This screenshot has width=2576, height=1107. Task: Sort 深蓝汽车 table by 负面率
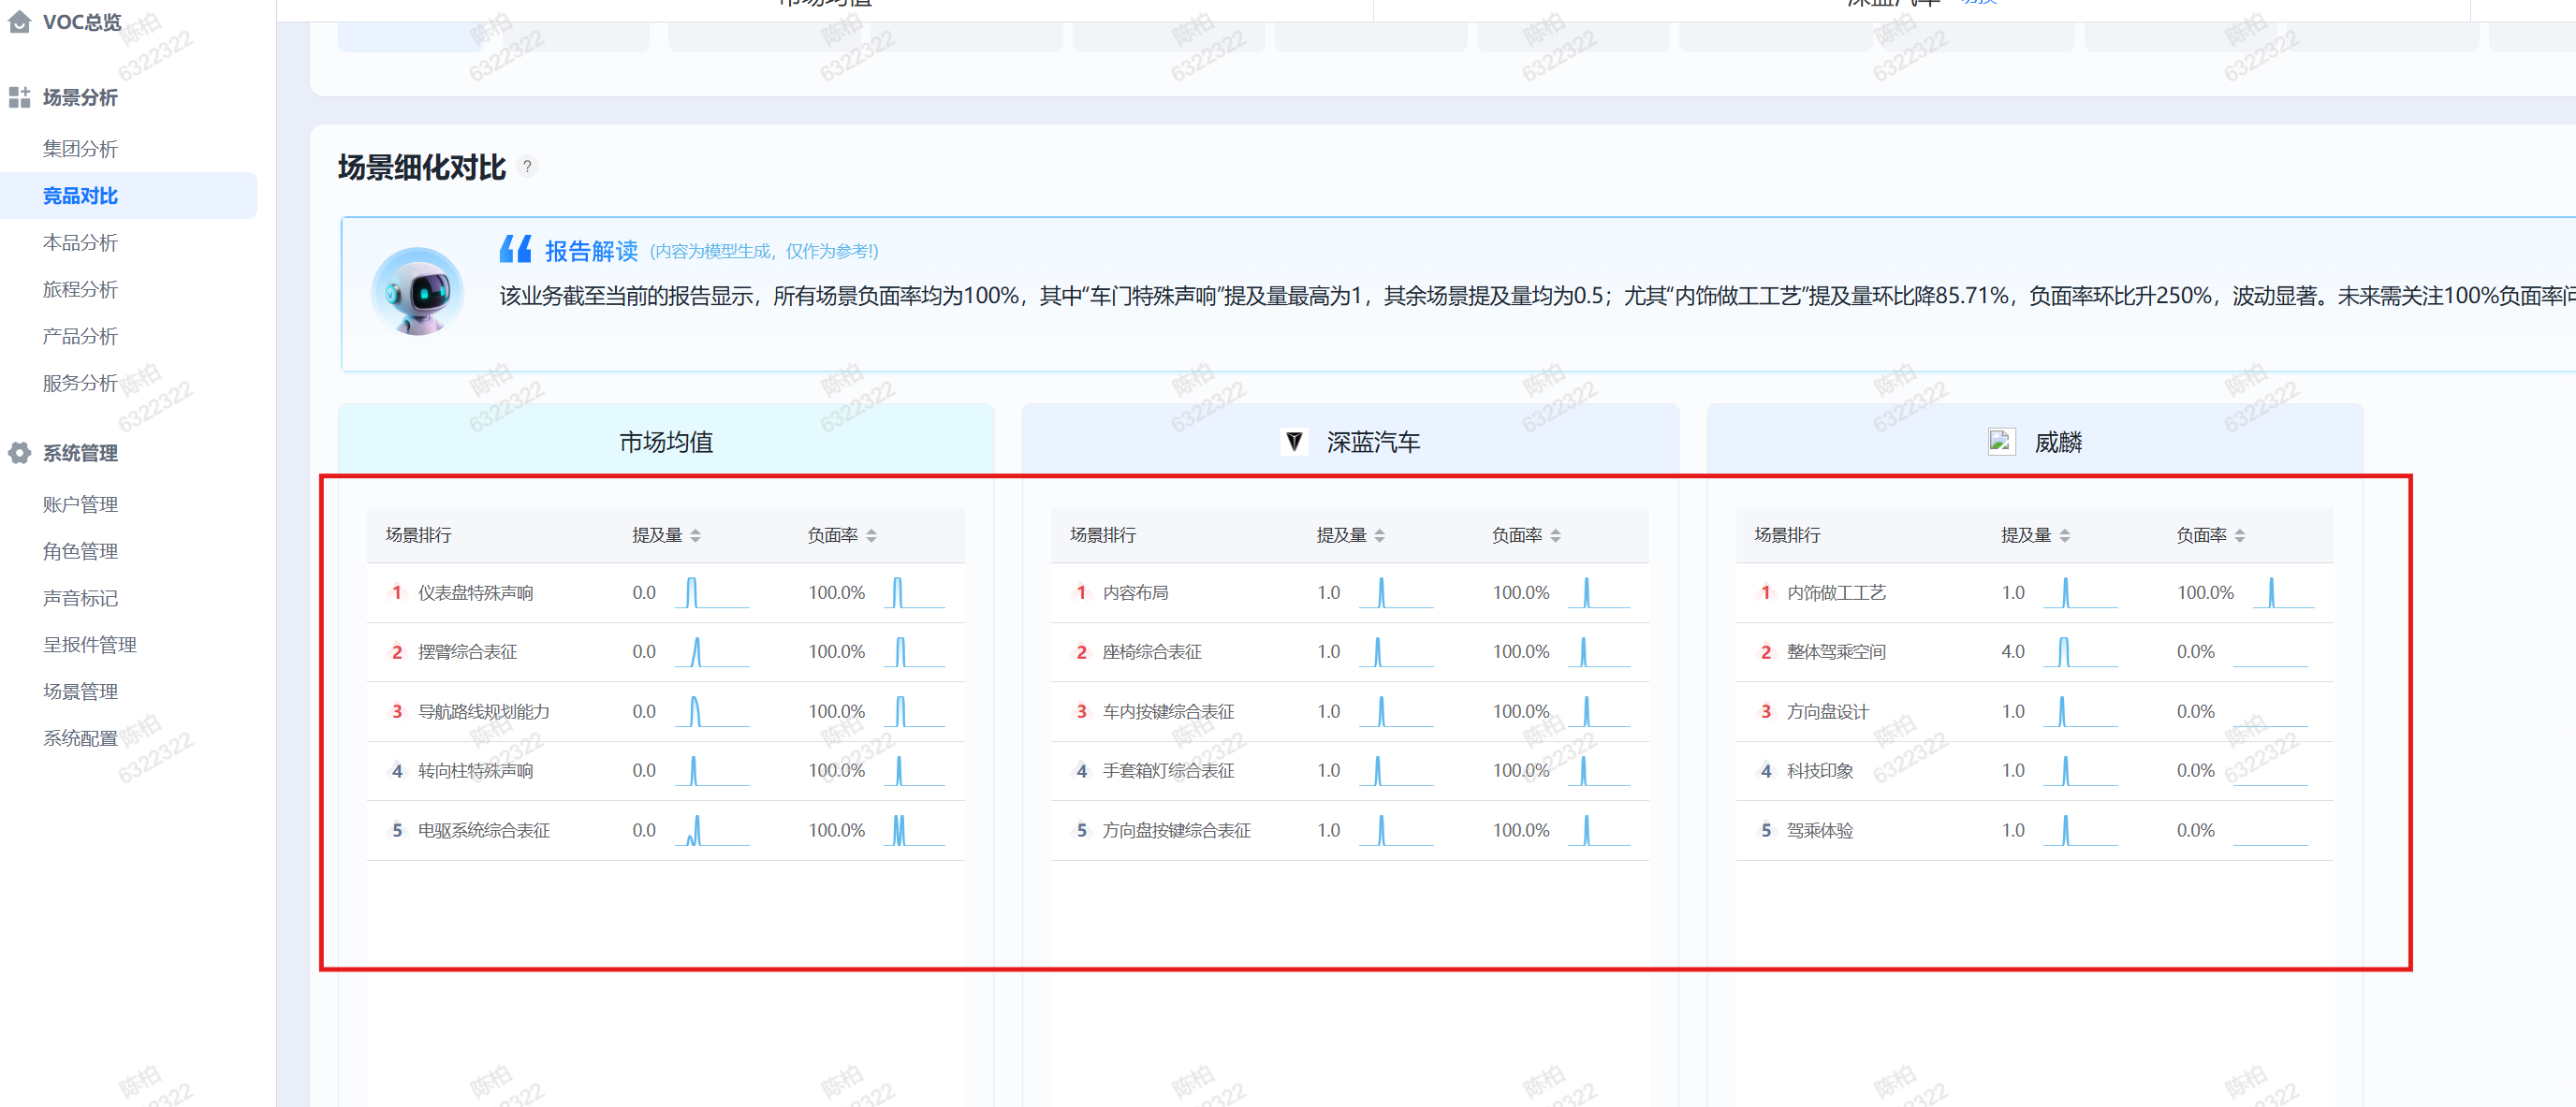tap(1555, 536)
